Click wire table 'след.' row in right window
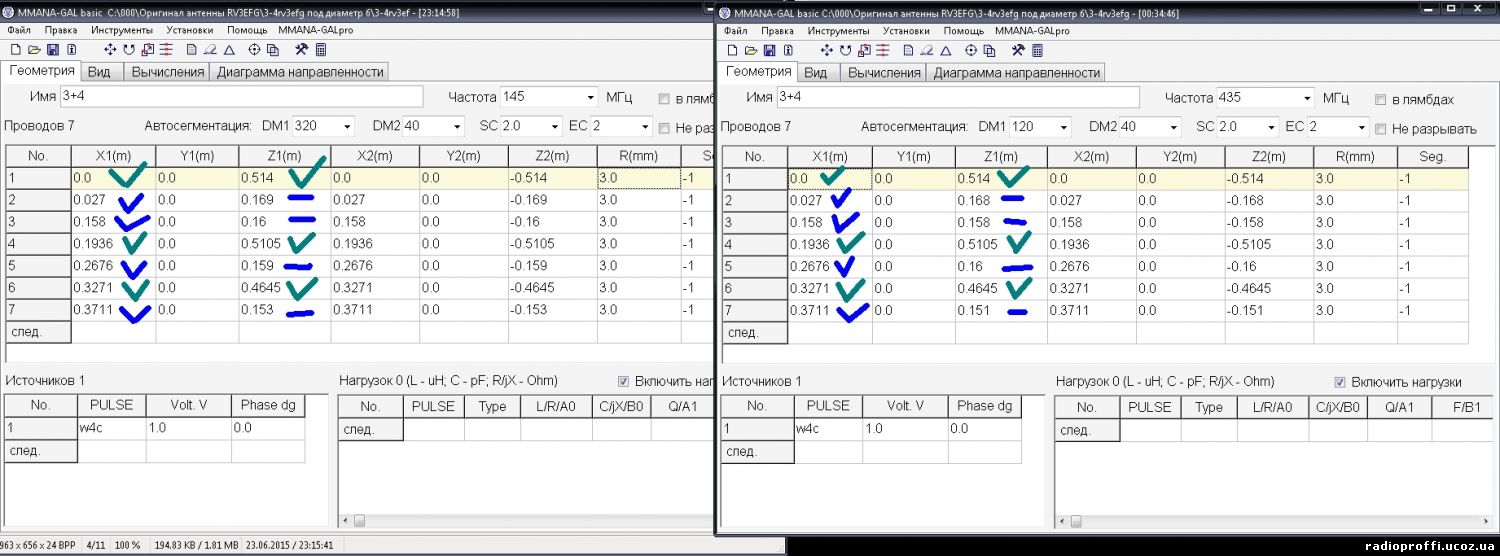The image size is (1500, 556). tap(1095, 332)
